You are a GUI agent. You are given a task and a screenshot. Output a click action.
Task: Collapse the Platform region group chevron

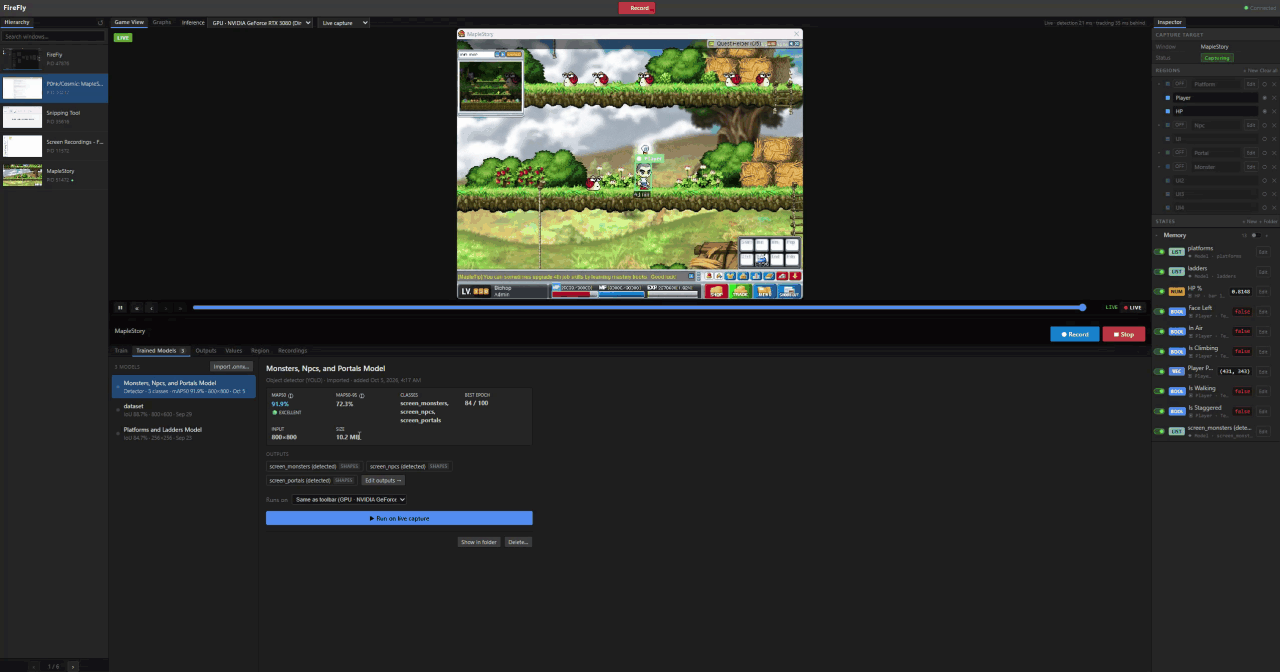(x=1159, y=84)
